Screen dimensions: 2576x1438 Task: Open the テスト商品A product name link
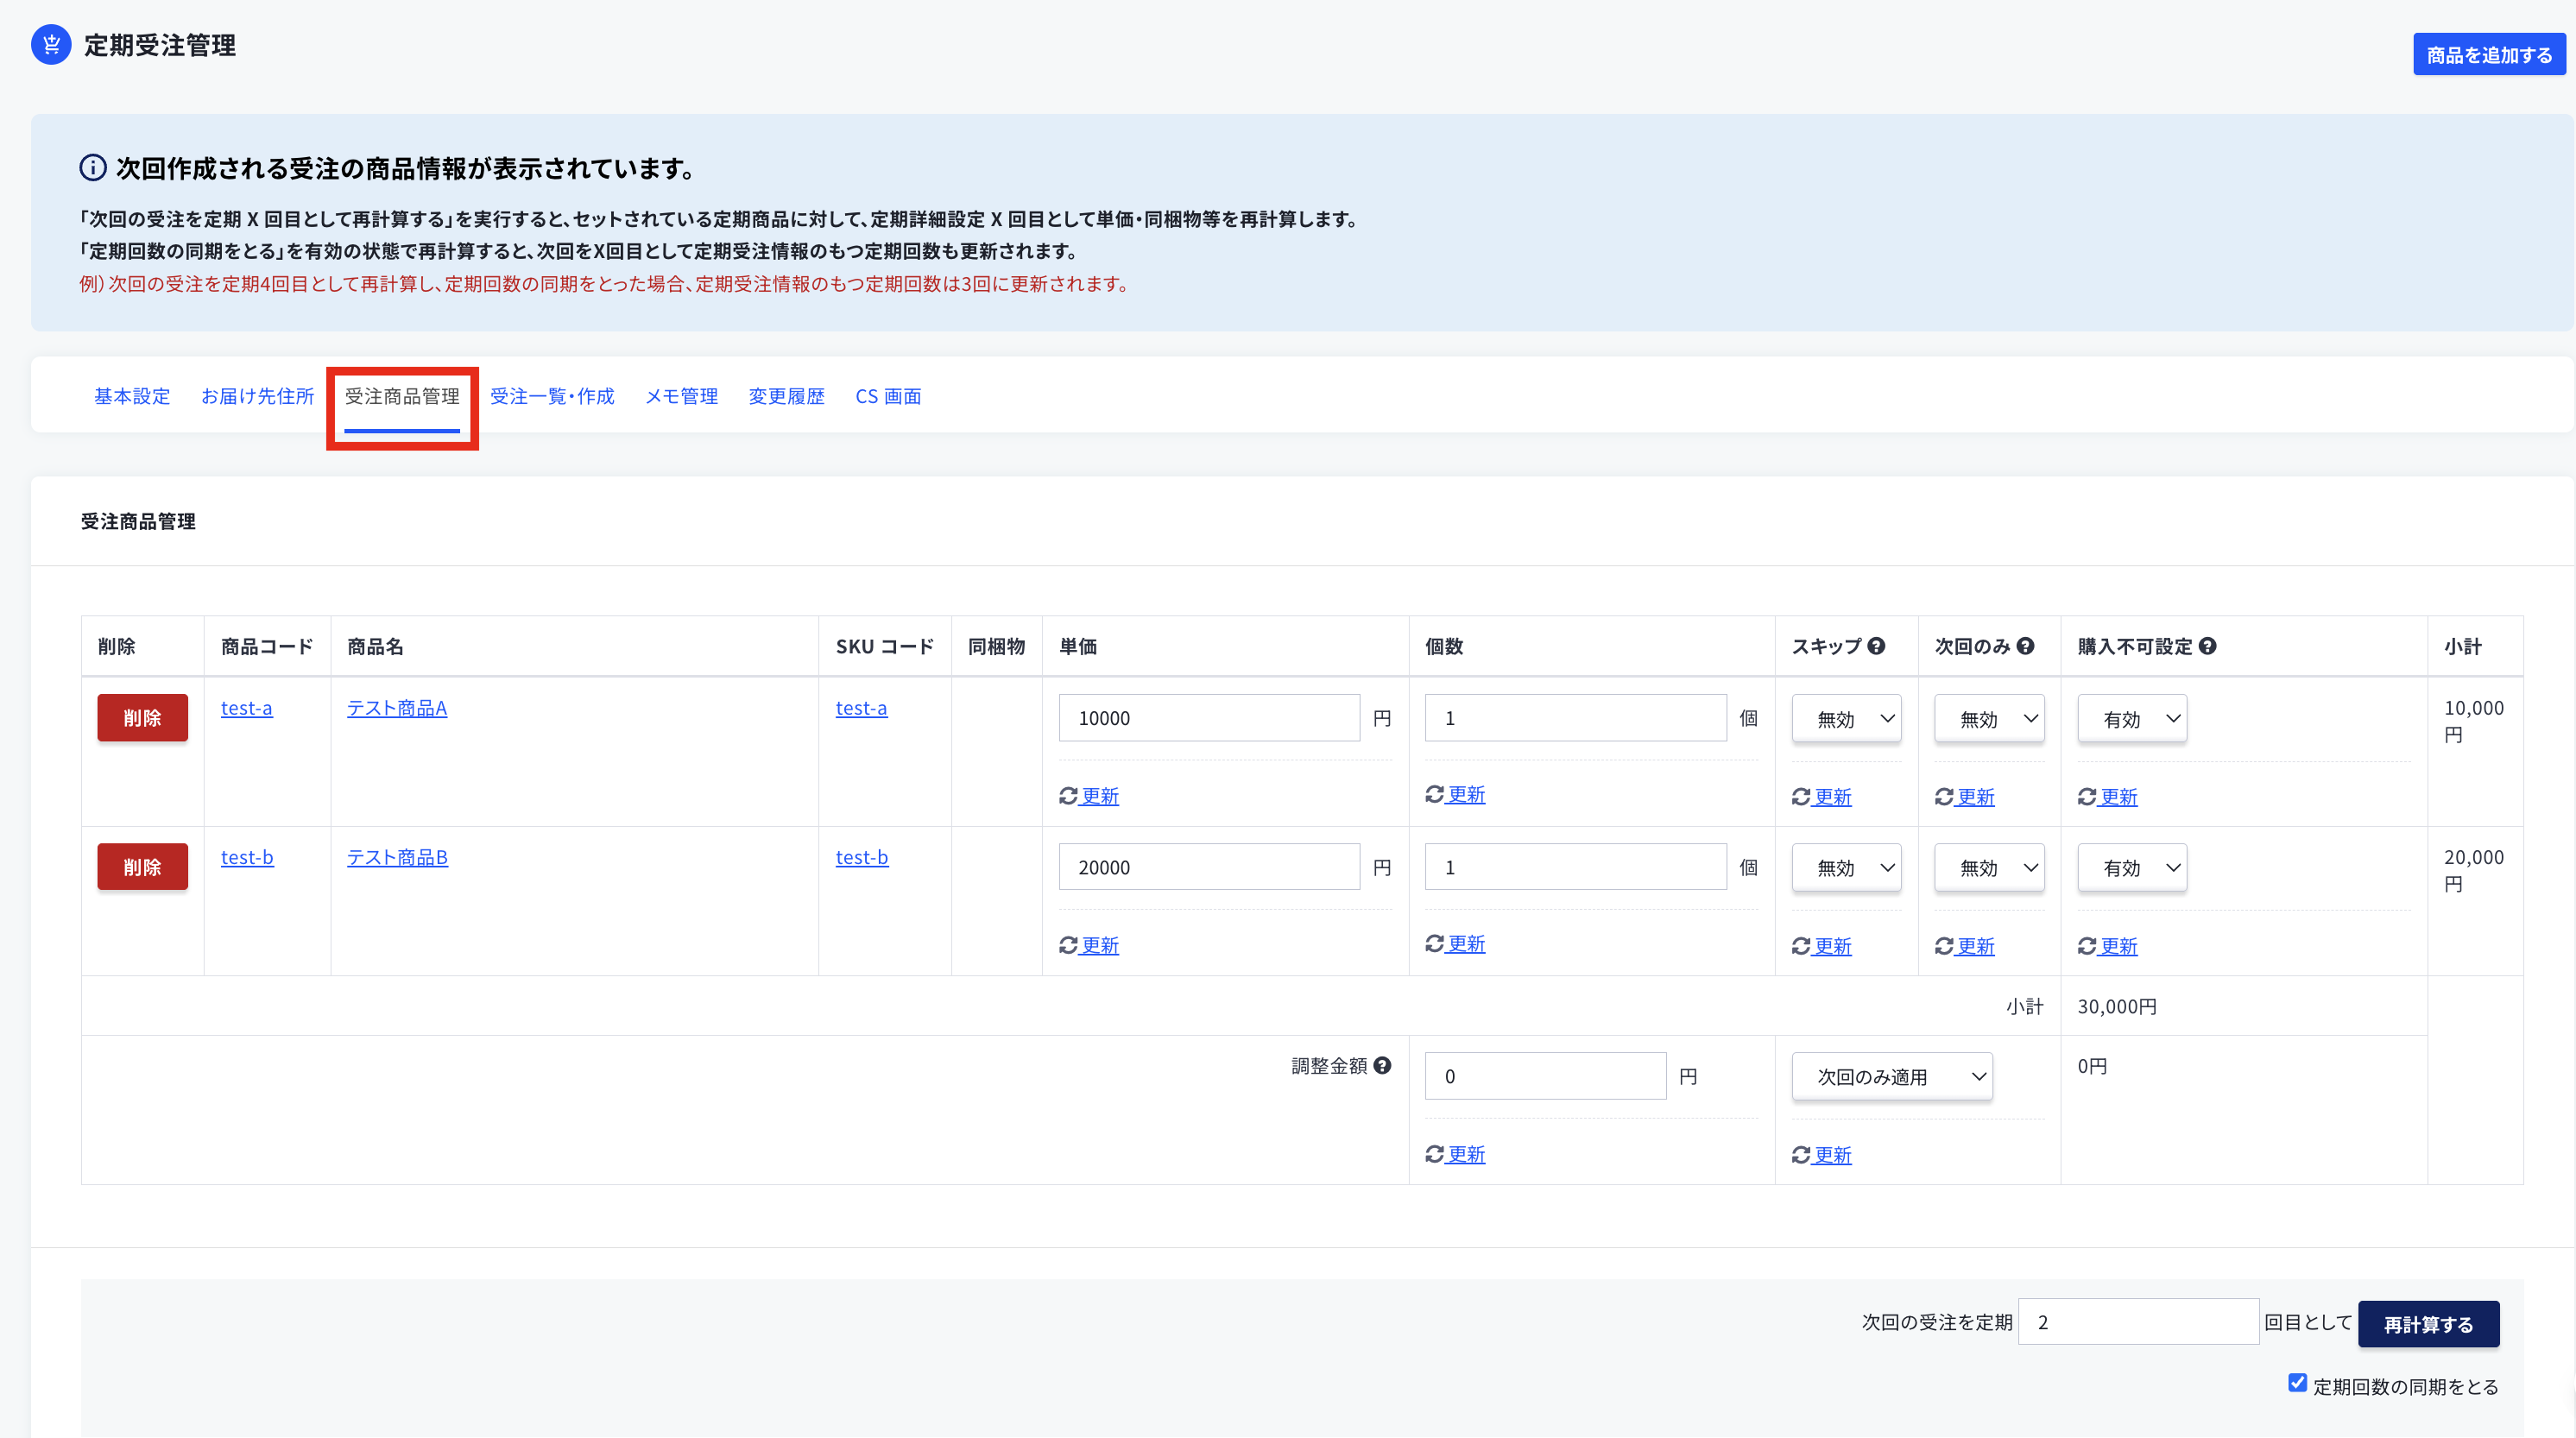tap(397, 708)
